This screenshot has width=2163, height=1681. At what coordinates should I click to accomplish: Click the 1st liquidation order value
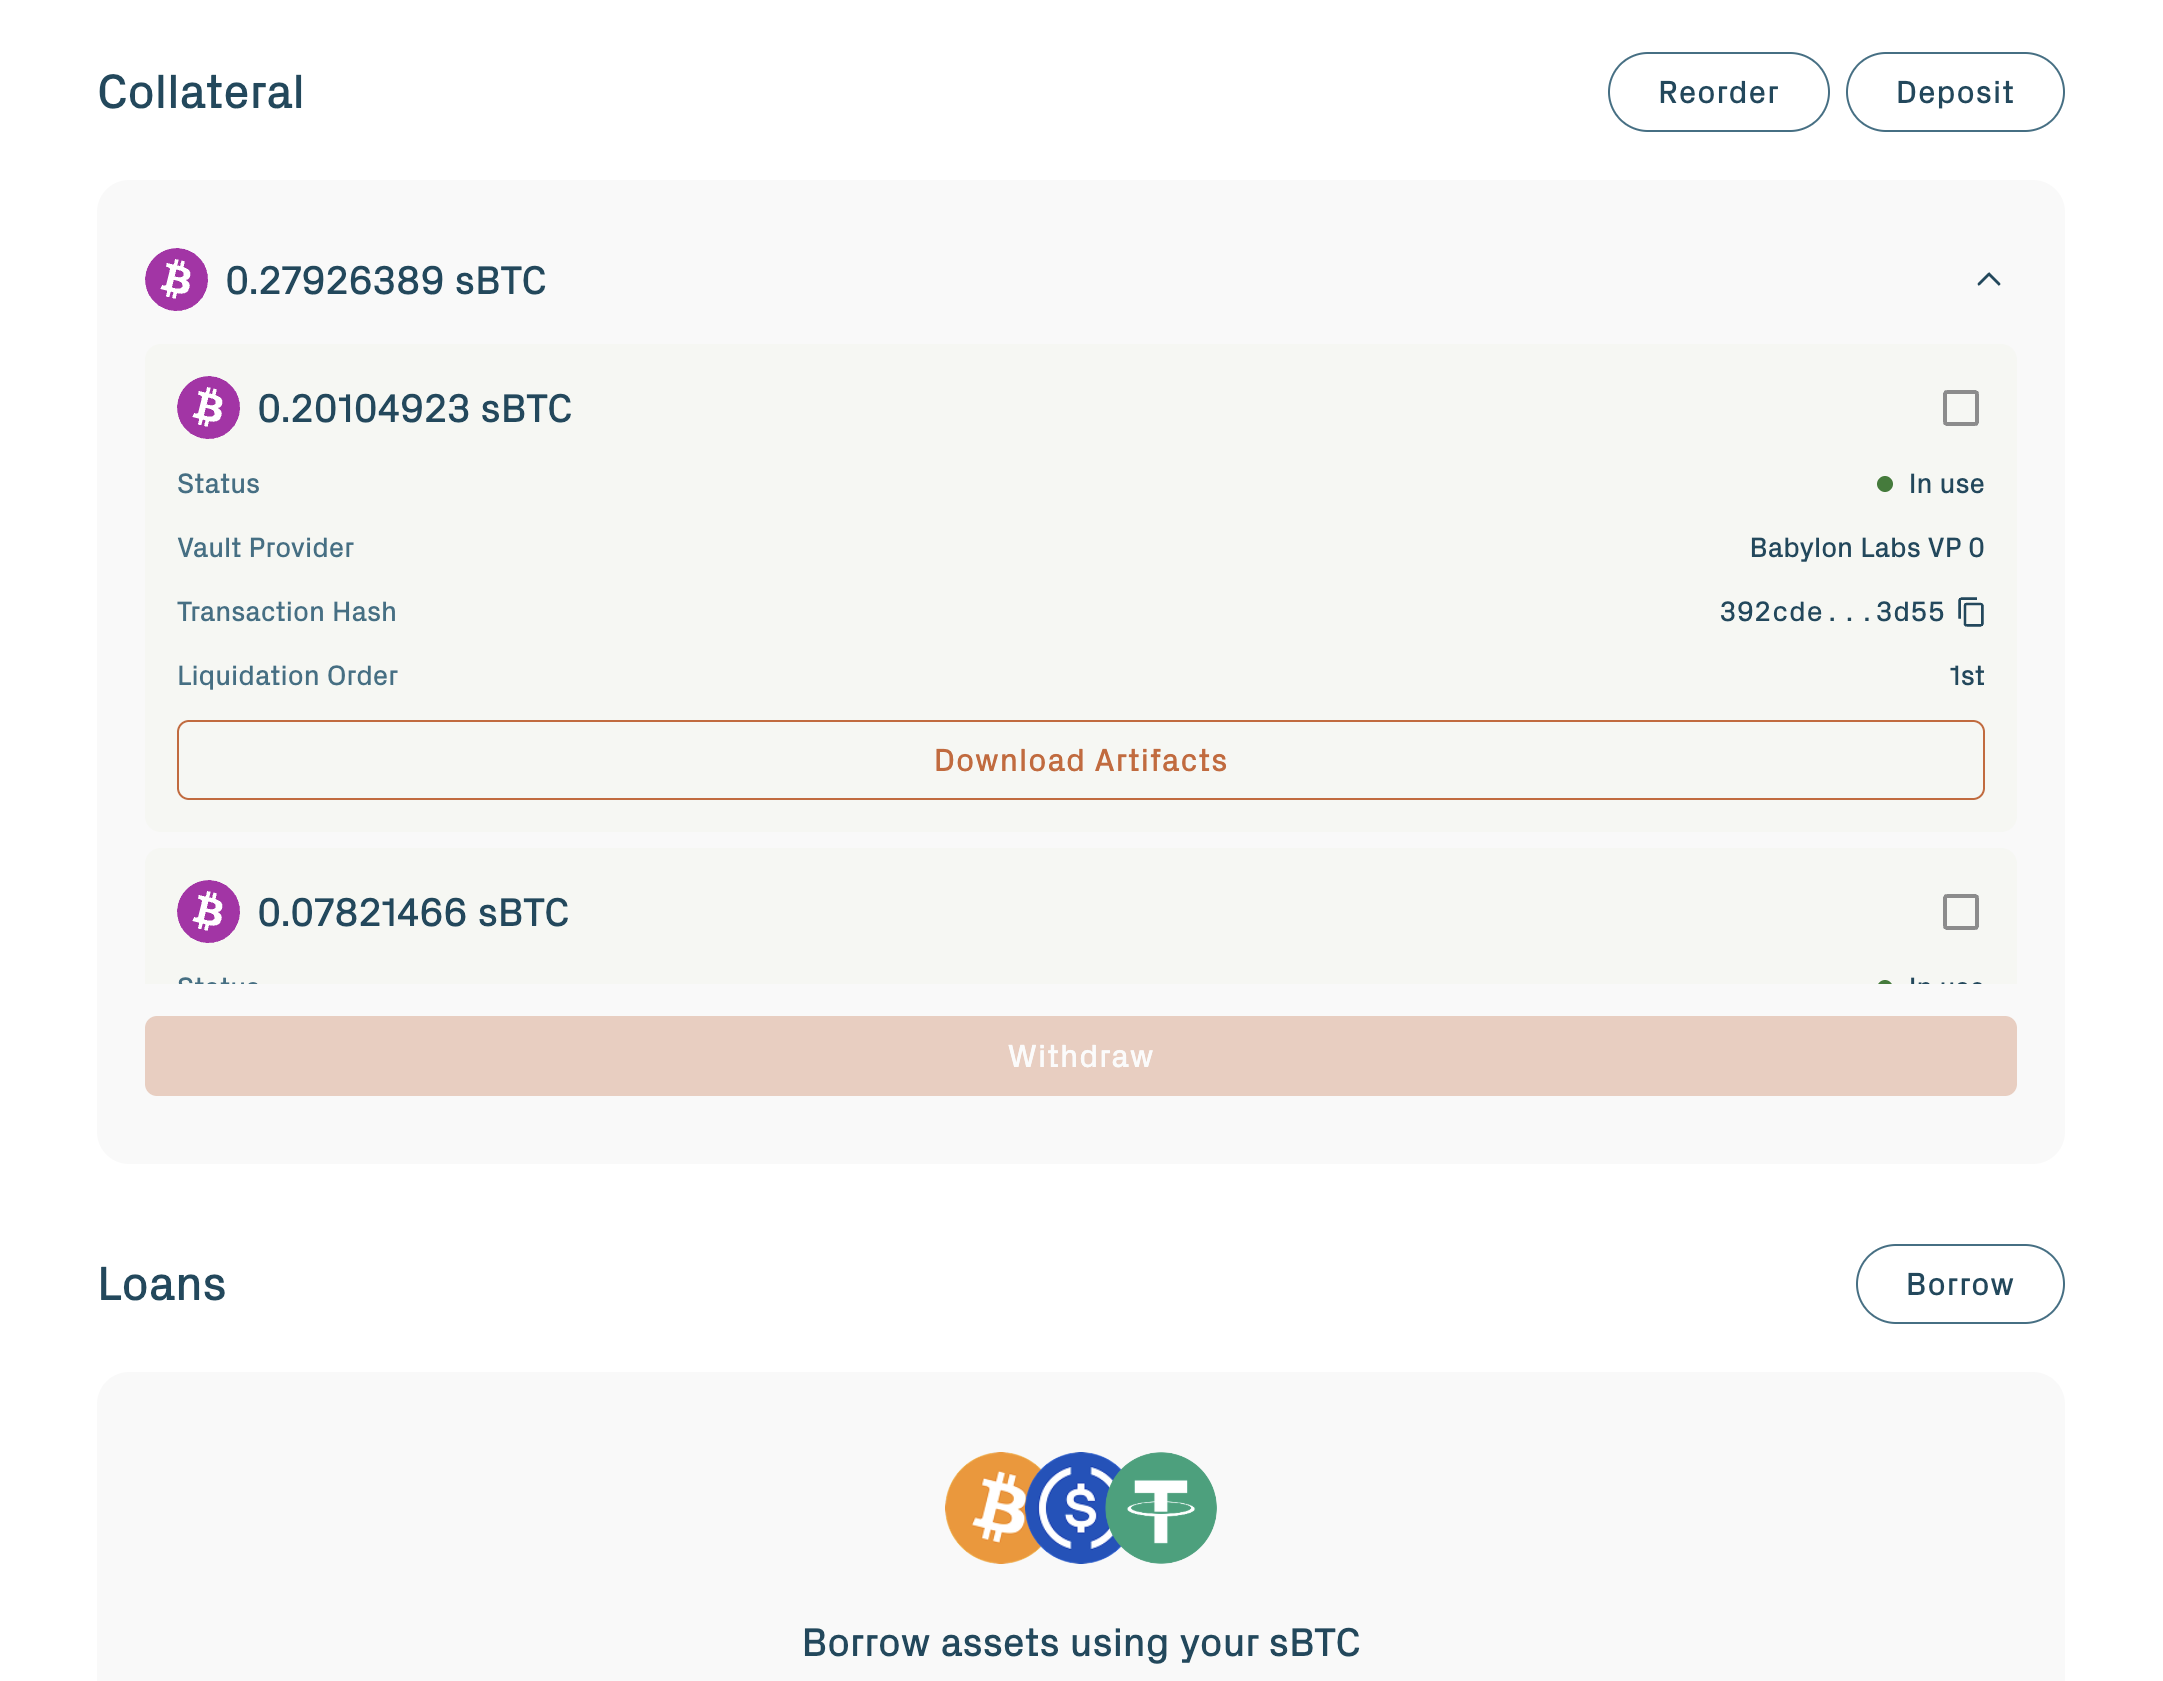(x=1966, y=676)
